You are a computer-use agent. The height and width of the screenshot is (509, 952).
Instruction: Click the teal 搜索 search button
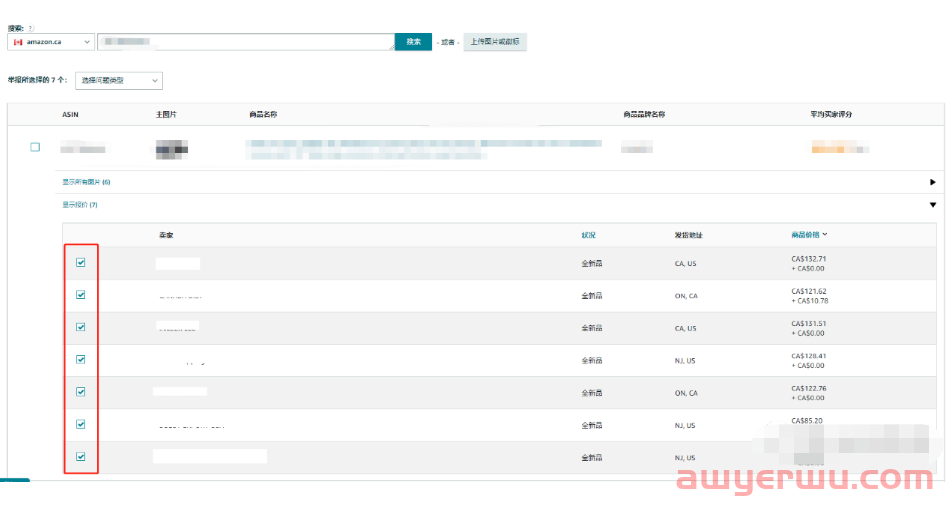pyautogui.click(x=413, y=42)
